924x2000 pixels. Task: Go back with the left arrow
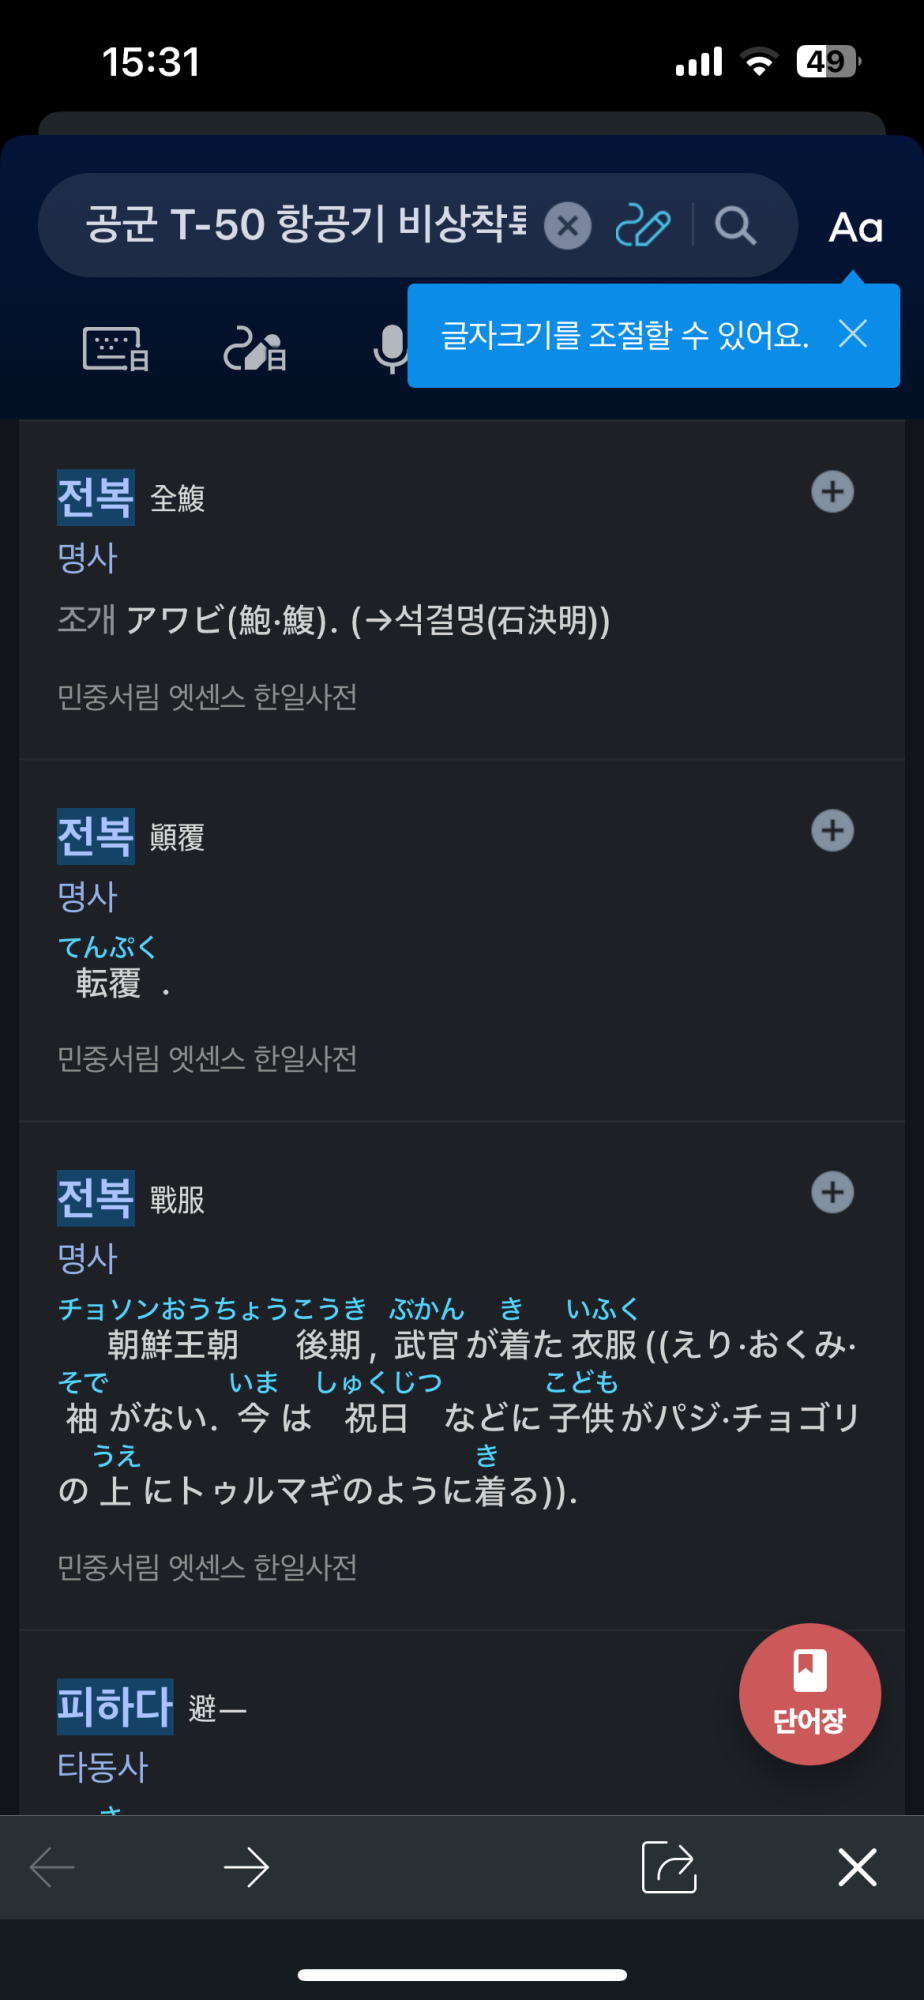53,1867
